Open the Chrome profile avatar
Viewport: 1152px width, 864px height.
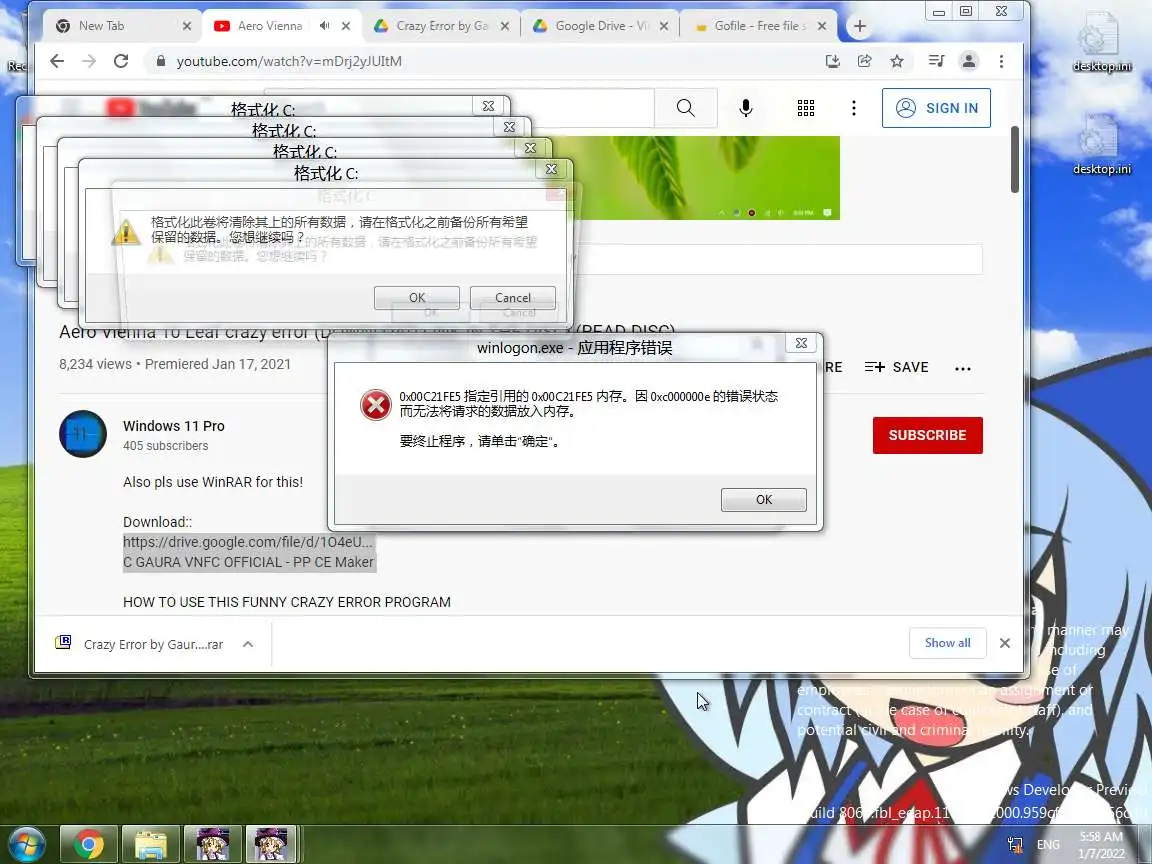pos(969,61)
